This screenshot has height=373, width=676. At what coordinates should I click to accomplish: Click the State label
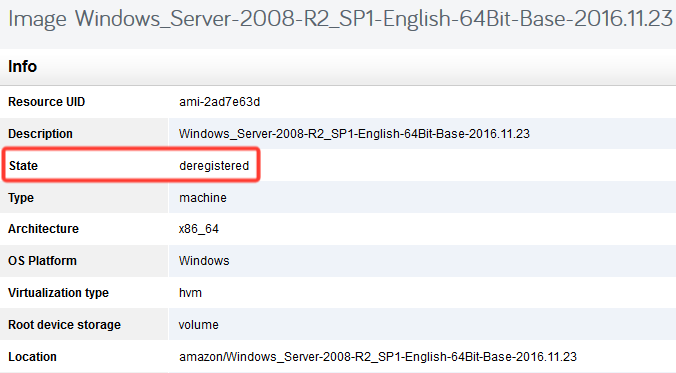[x=23, y=166]
